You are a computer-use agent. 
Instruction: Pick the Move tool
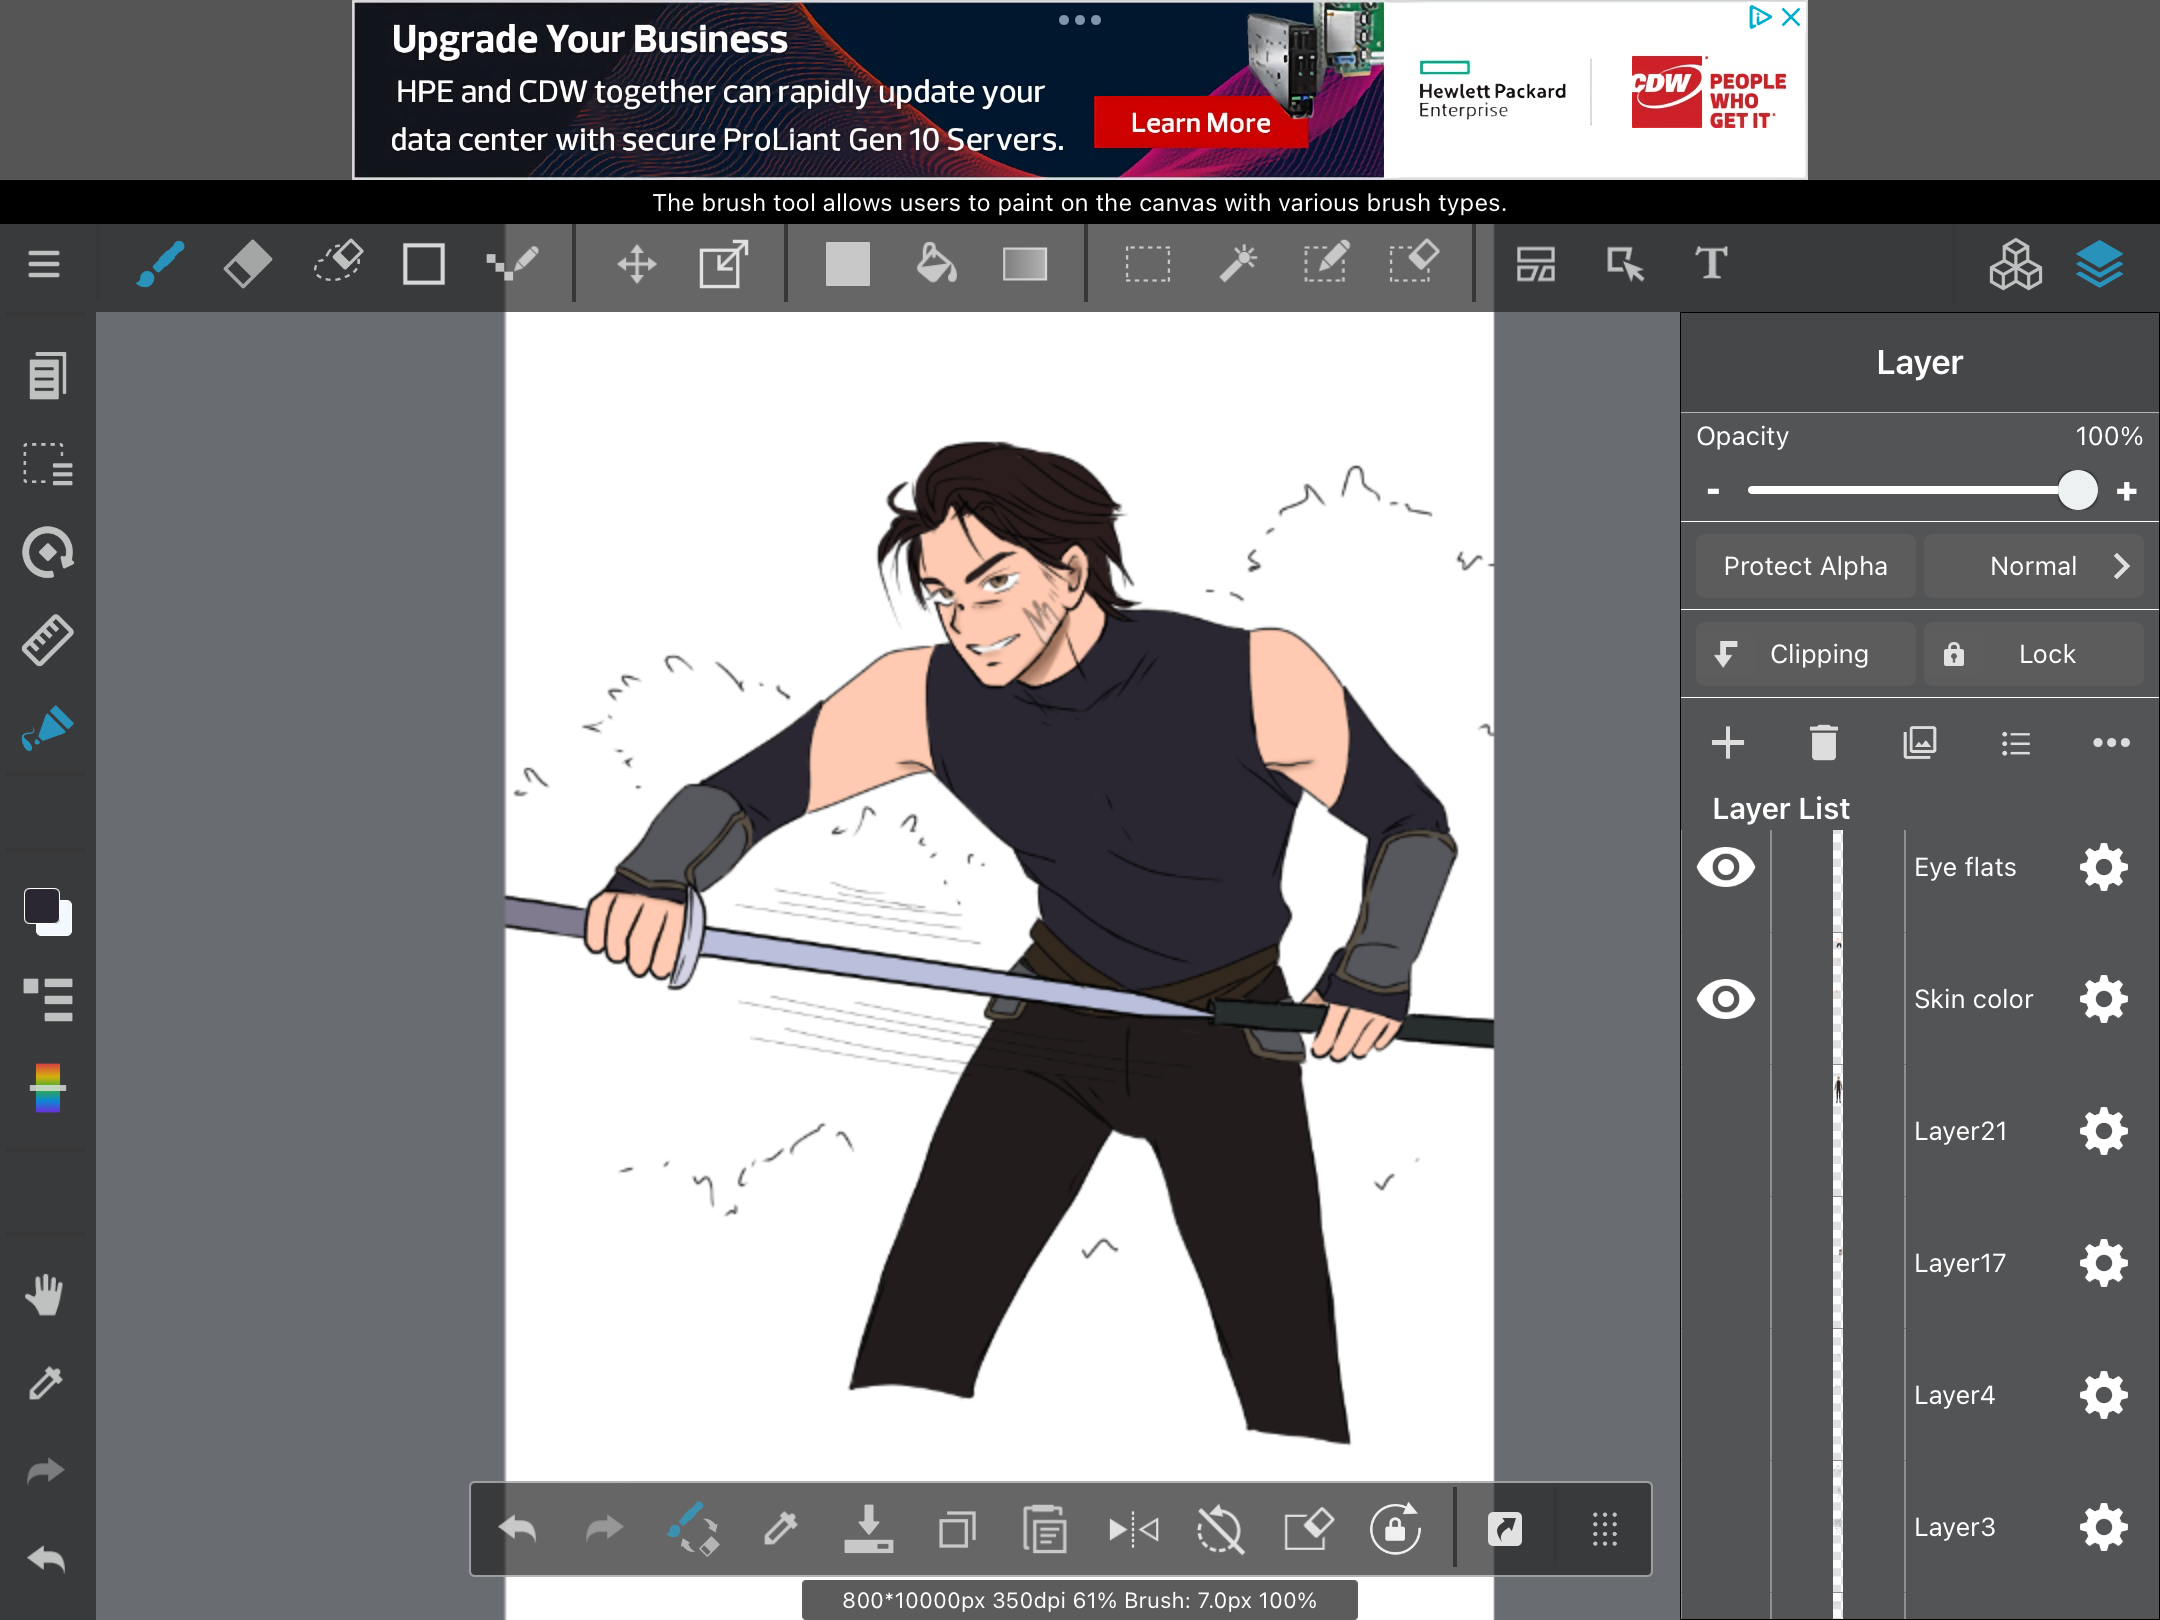[636, 265]
